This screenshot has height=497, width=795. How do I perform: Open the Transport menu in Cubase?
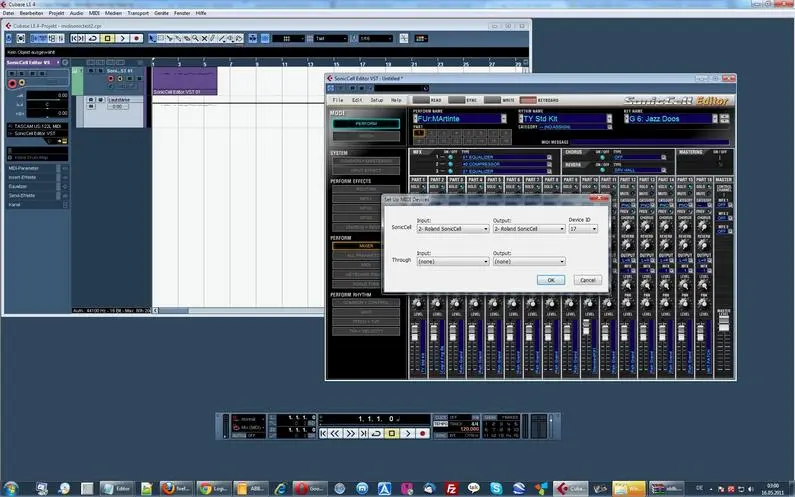[138, 13]
